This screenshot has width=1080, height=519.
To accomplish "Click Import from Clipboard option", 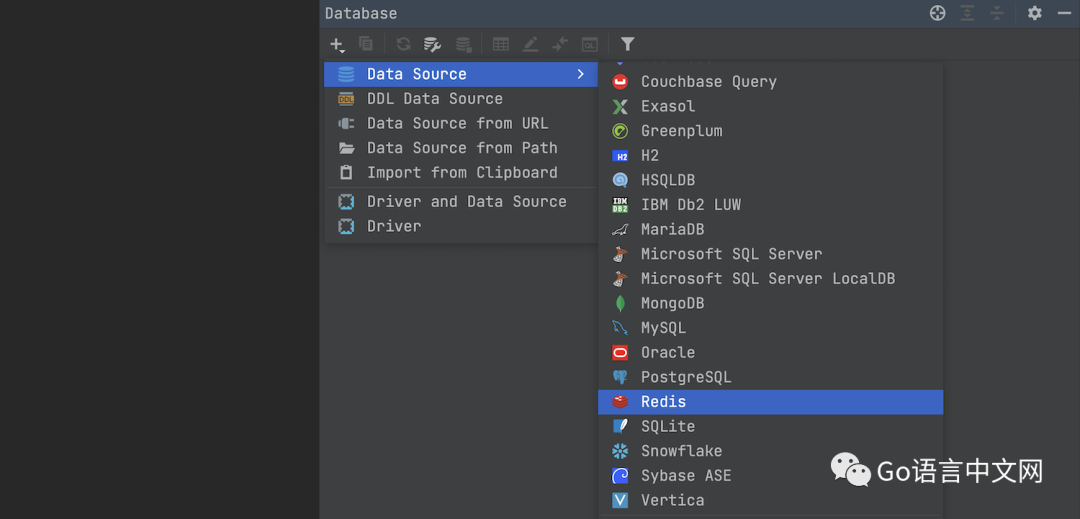I will pos(462,172).
